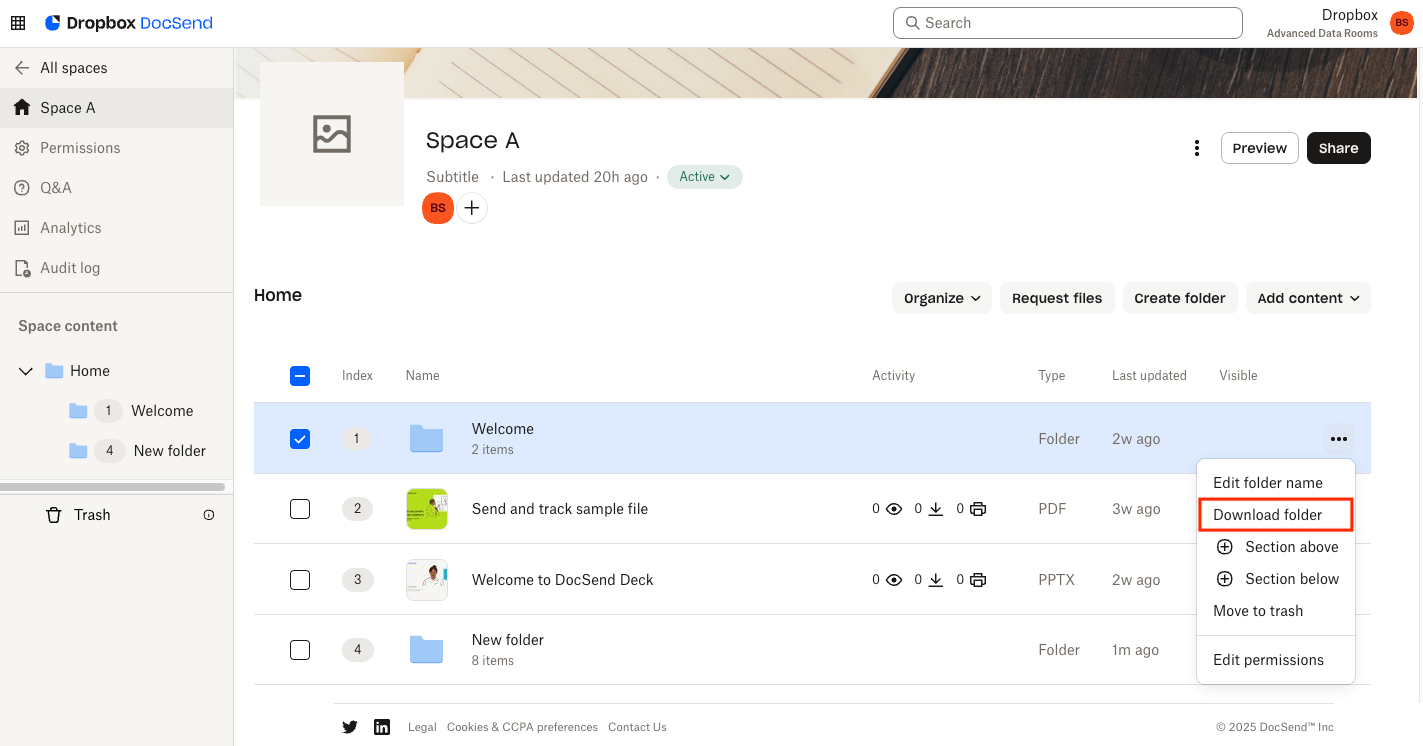Click the more options kebab next to Preview

click(1197, 147)
